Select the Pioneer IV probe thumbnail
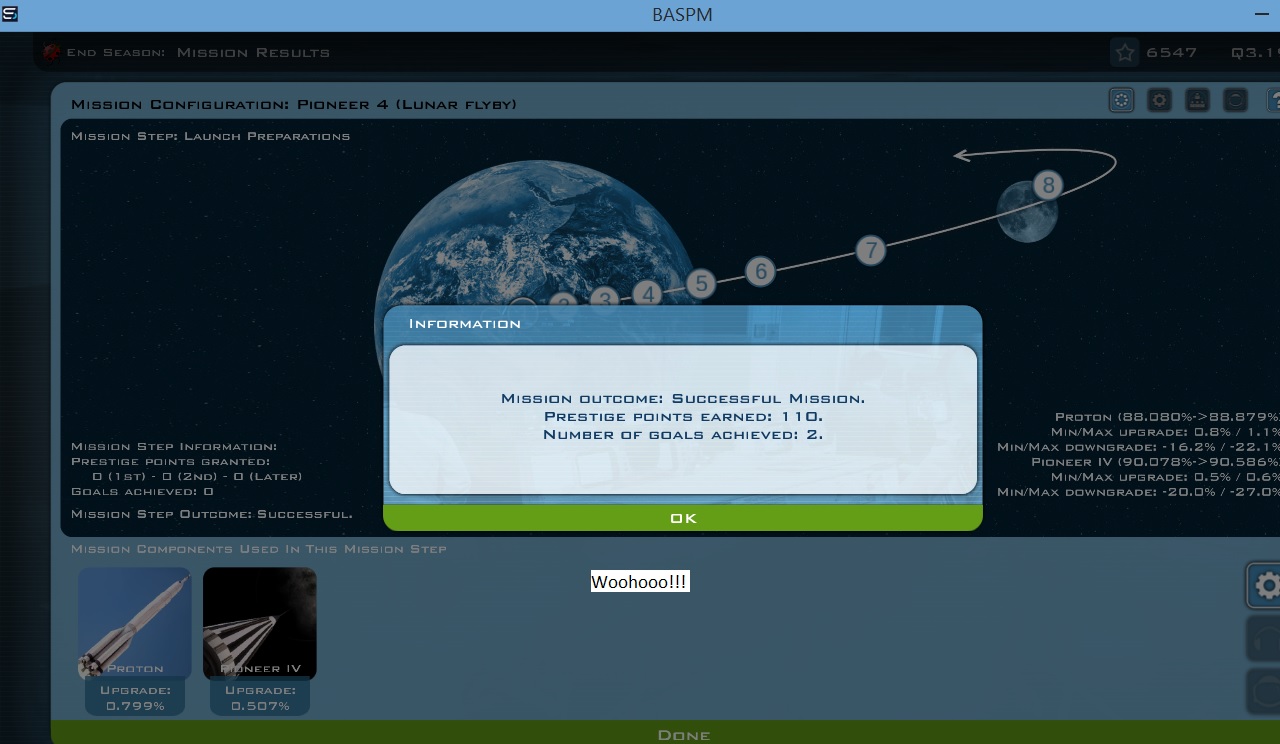The image size is (1280, 744). pyautogui.click(x=260, y=624)
